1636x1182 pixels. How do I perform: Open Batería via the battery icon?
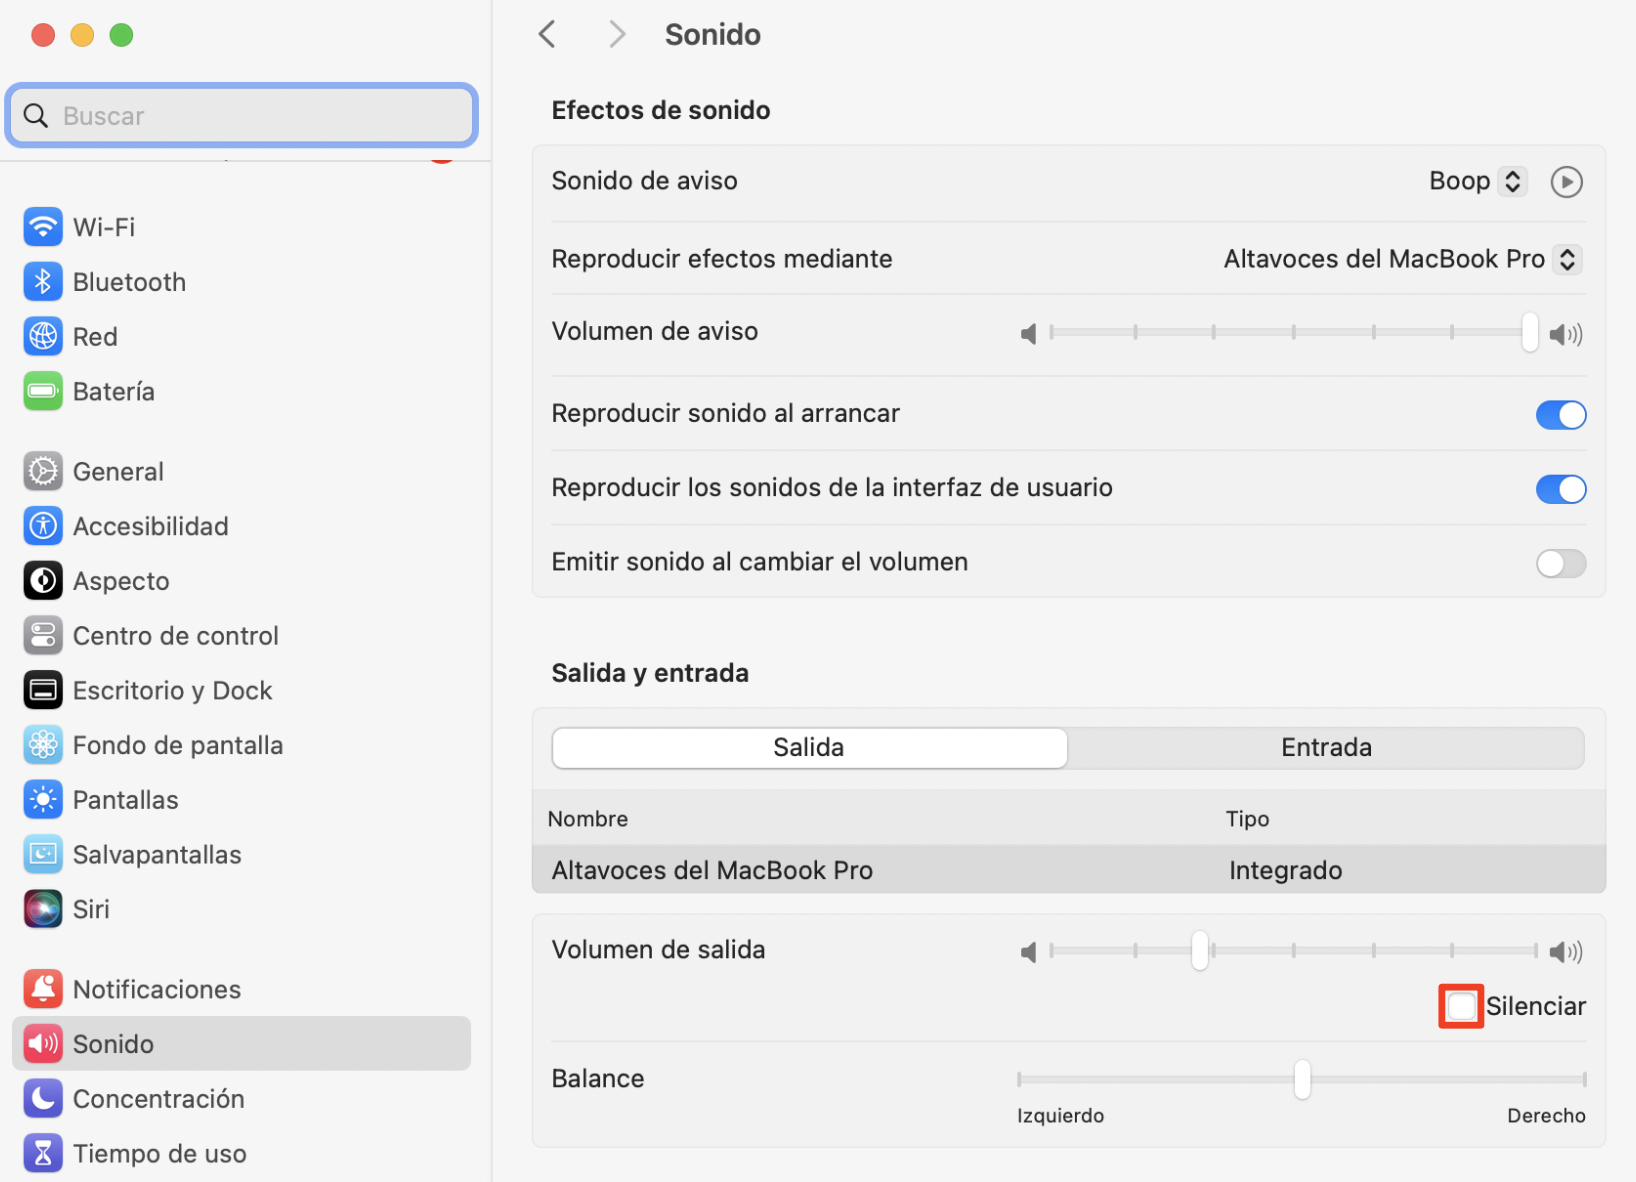pyautogui.click(x=43, y=391)
